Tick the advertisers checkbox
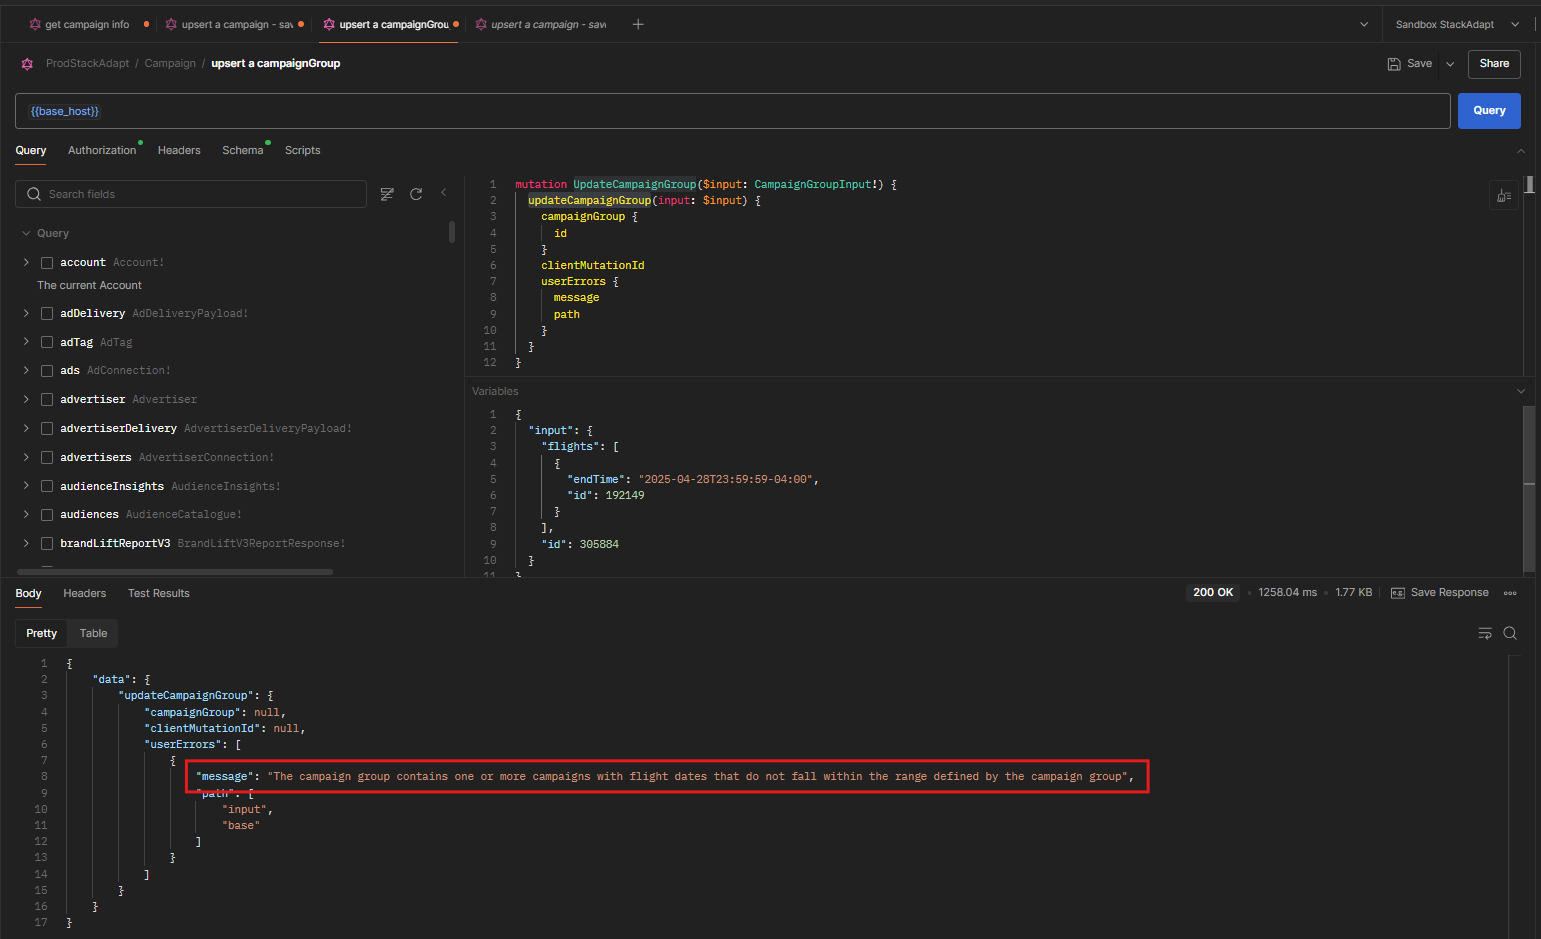Screen dimensions: 1541x939 click(47, 458)
